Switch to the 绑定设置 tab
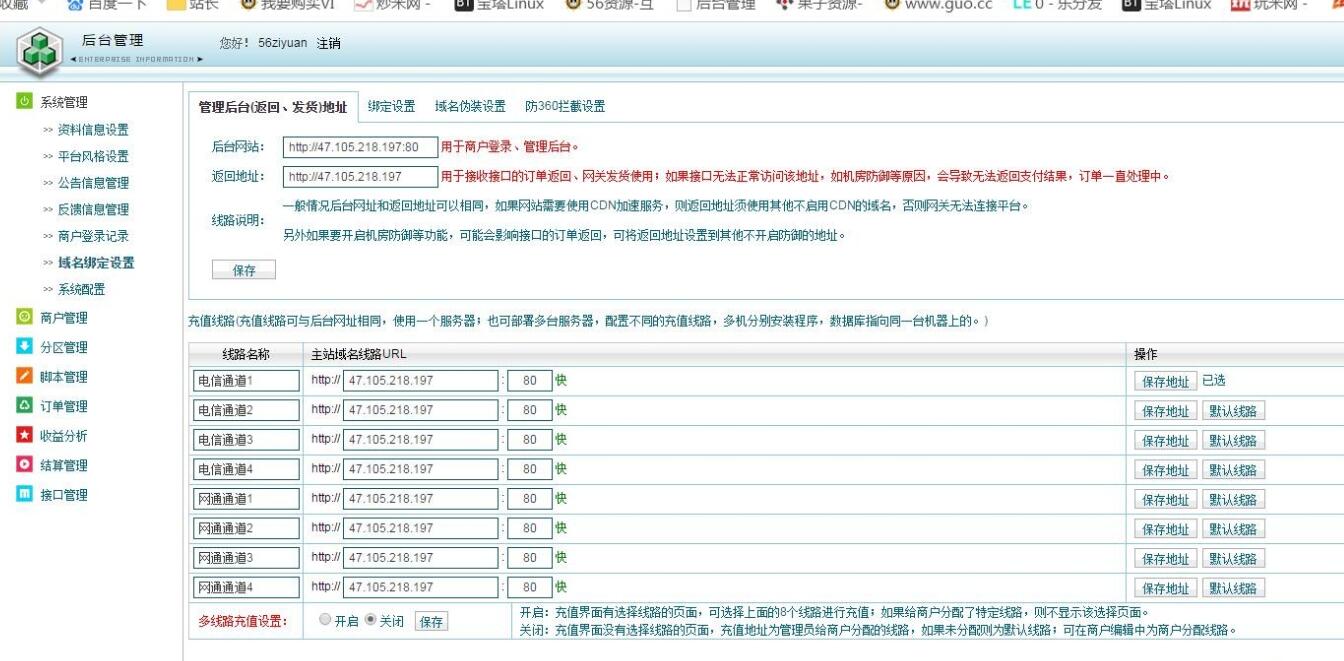The width and height of the screenshot is (1344, 661). click(x=391, y=107)
